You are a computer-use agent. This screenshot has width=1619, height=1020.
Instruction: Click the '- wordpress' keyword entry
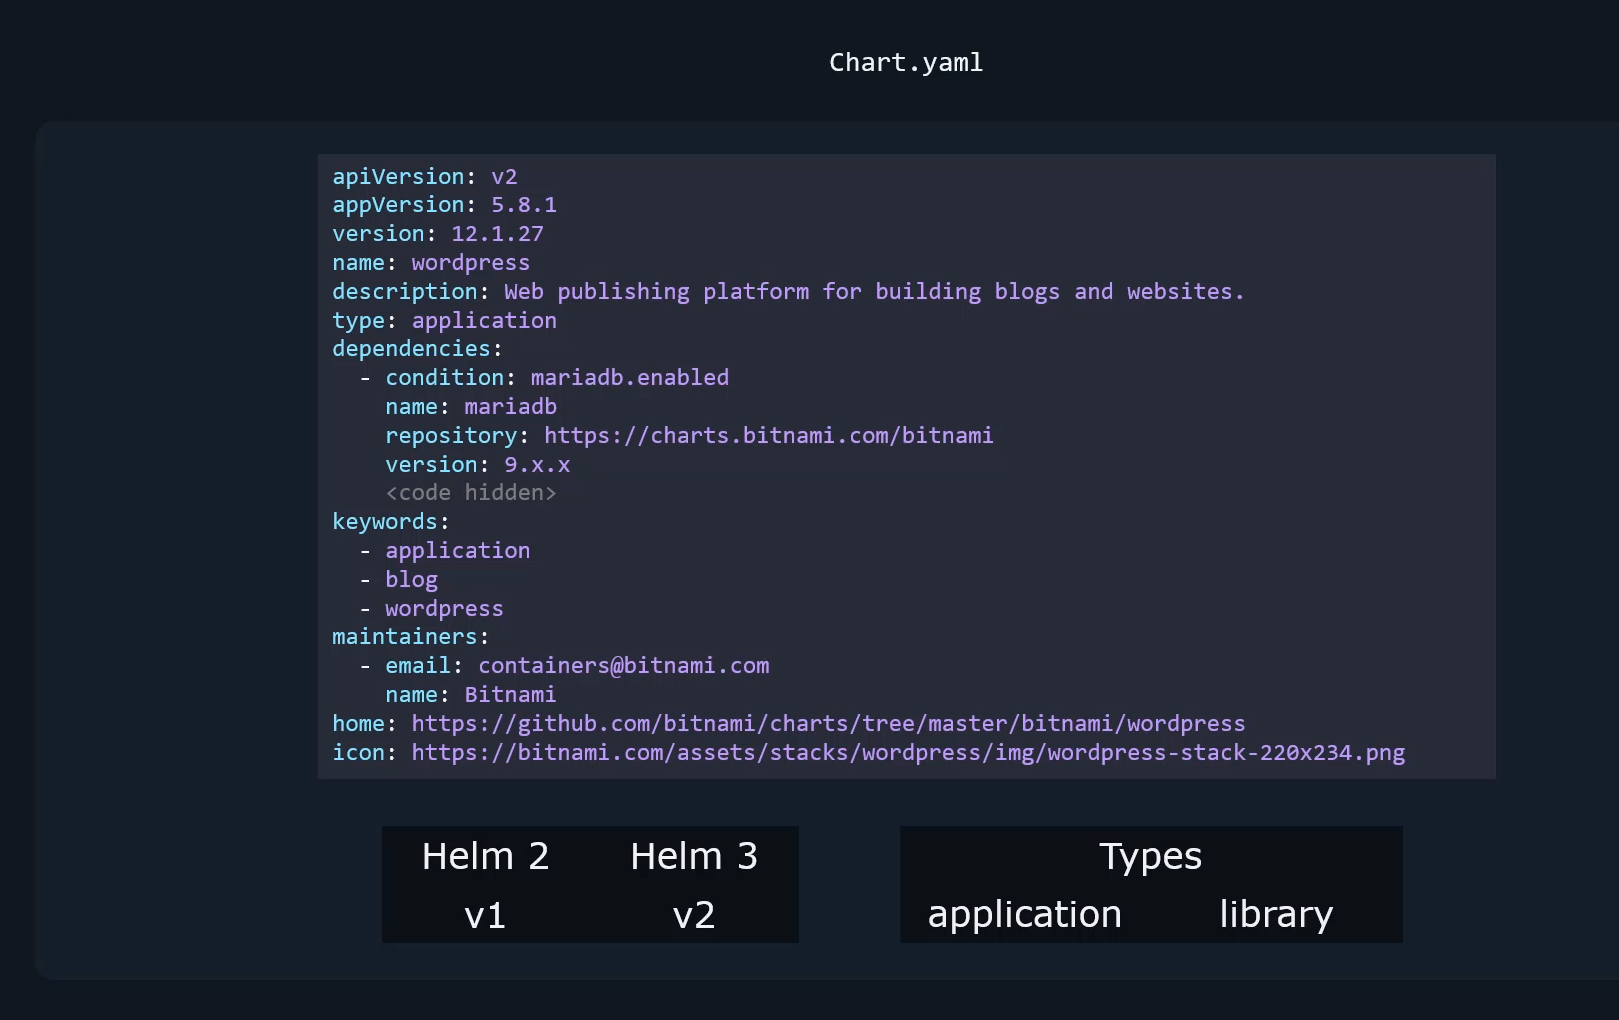[431, 609]
